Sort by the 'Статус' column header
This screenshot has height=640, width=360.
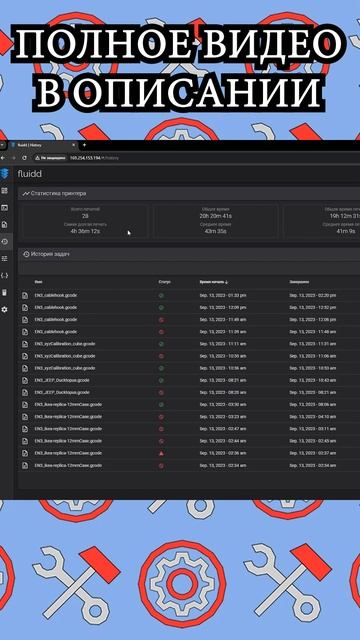(x=164, y=282)
